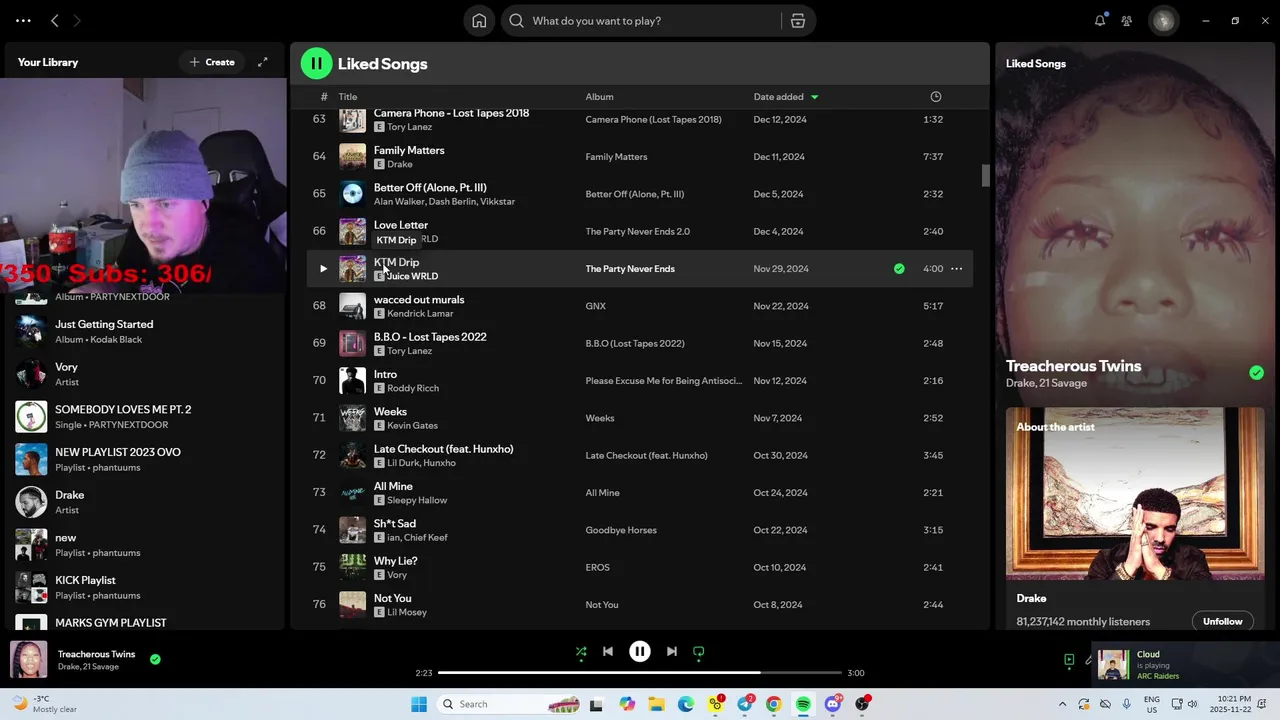Image resolution: width=1280 pixels, height=720 pixels.
Task: Open the Browse icon beside the search field
Action: click(797, 21)
